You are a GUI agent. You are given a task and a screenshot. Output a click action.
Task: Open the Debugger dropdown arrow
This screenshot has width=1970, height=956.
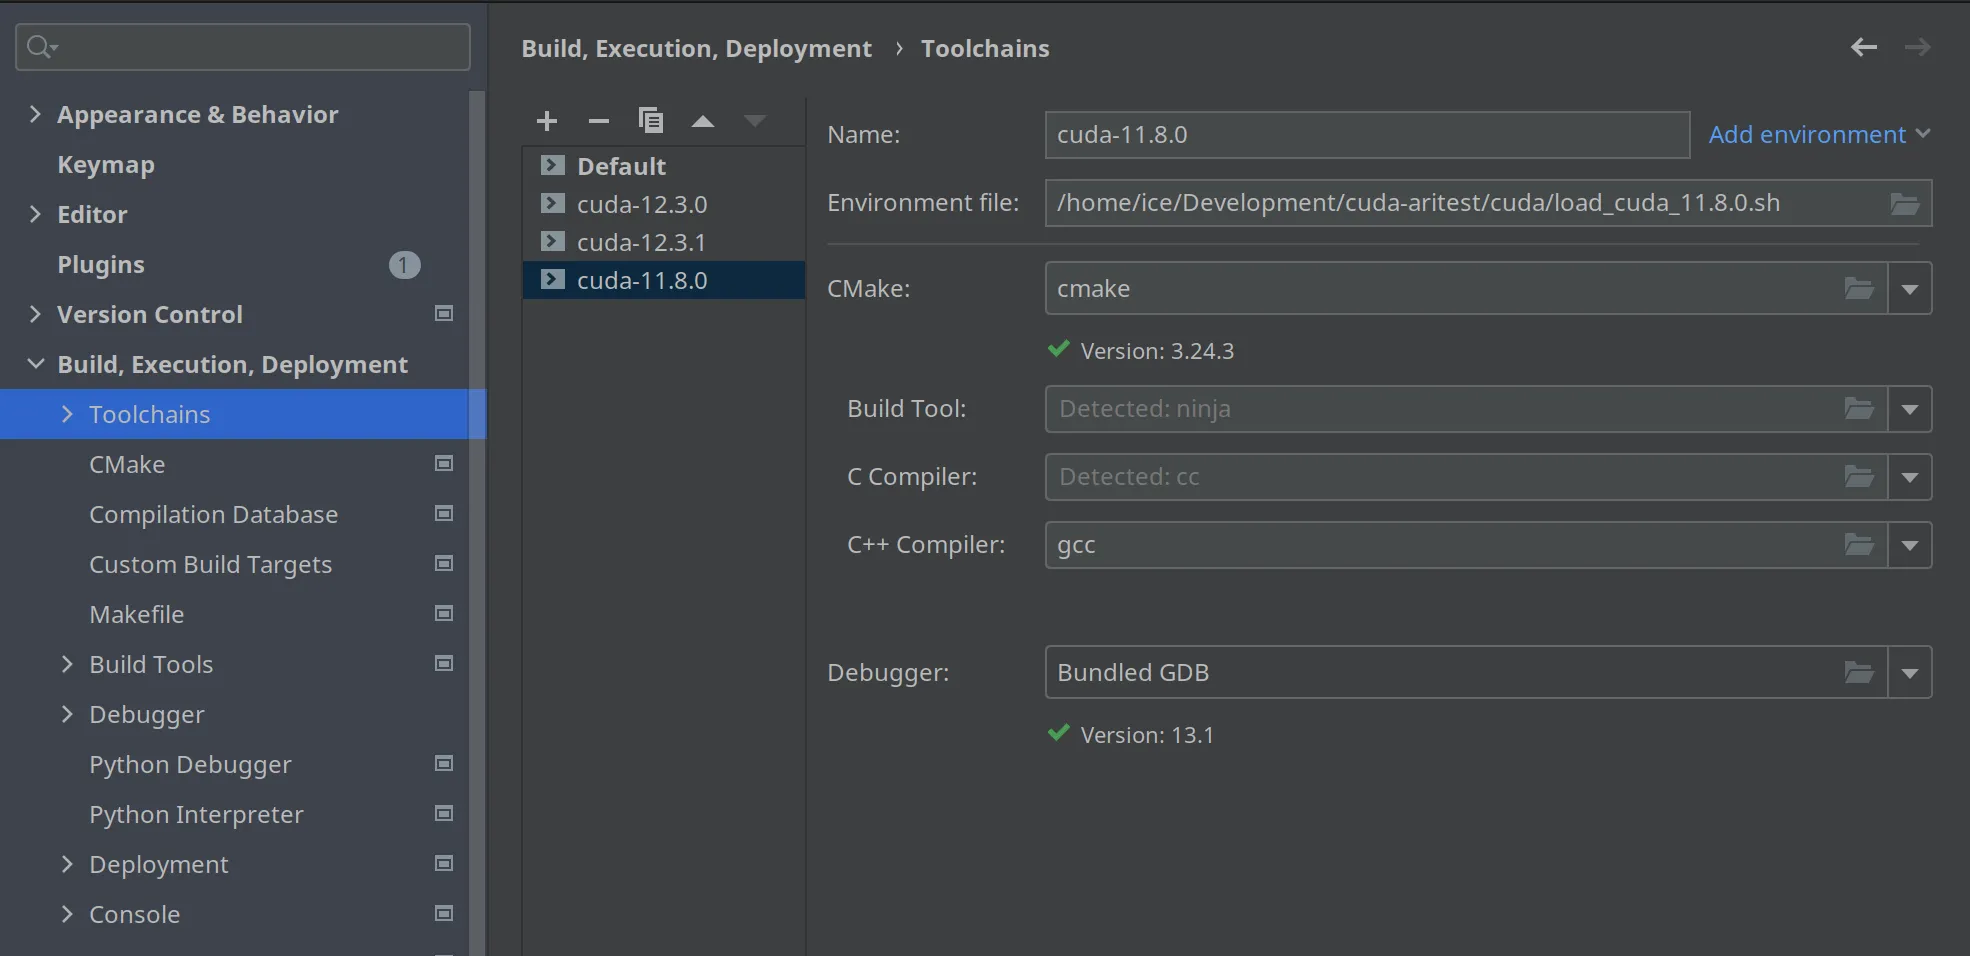point(1910,673)
